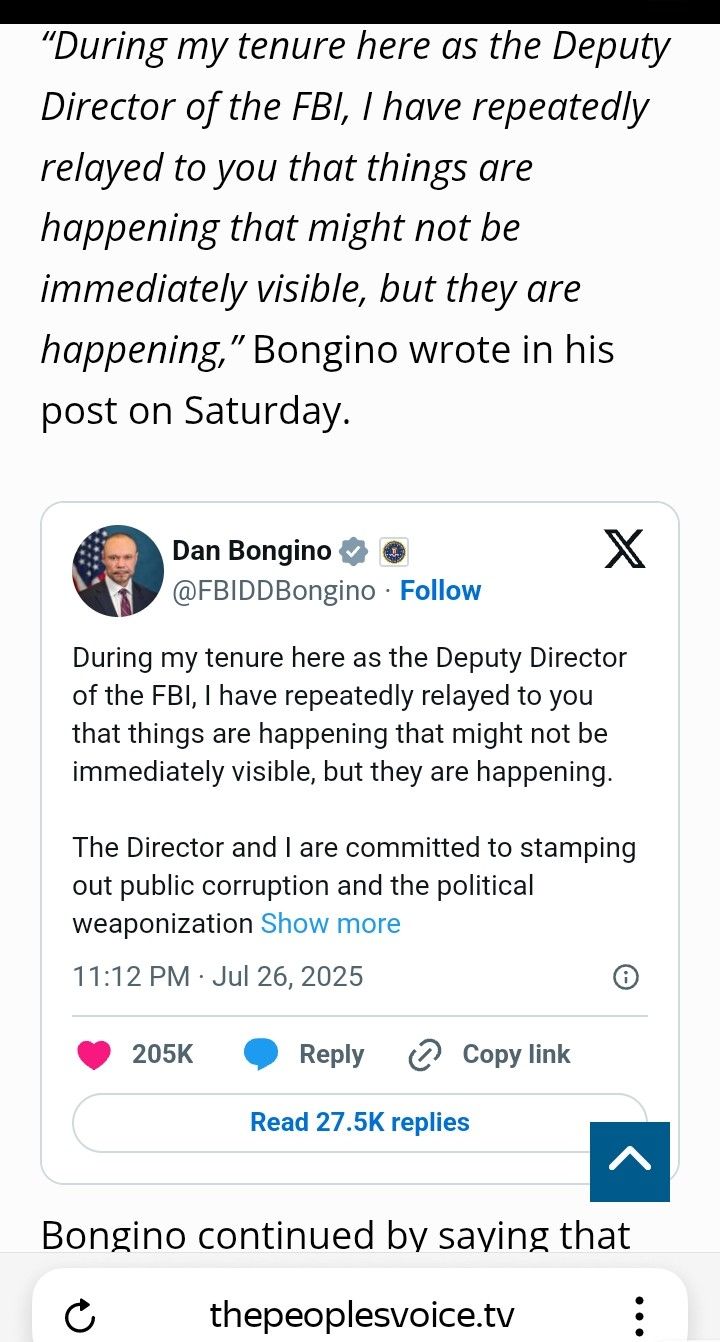Click the Reply label text
Screen dimensions: 720x1342
point(331,1054)
